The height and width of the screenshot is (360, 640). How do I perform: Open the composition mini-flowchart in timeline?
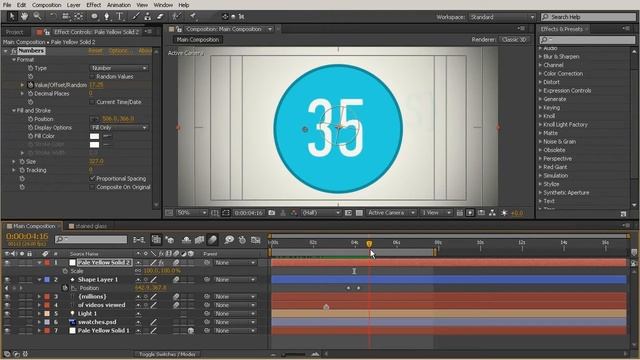(139, 240)
